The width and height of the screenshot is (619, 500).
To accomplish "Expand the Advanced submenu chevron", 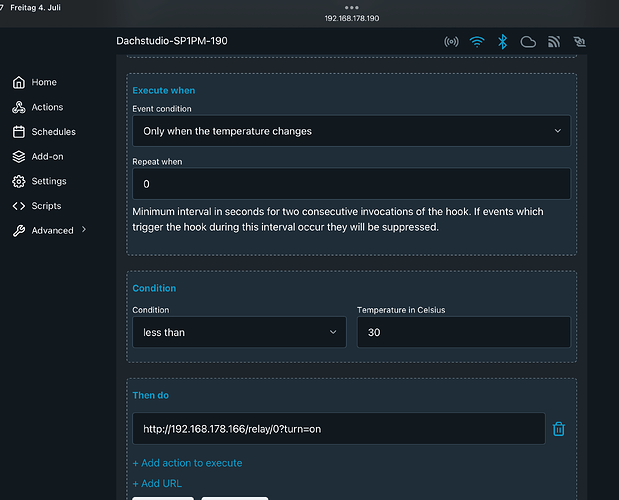I will point(84,230).
